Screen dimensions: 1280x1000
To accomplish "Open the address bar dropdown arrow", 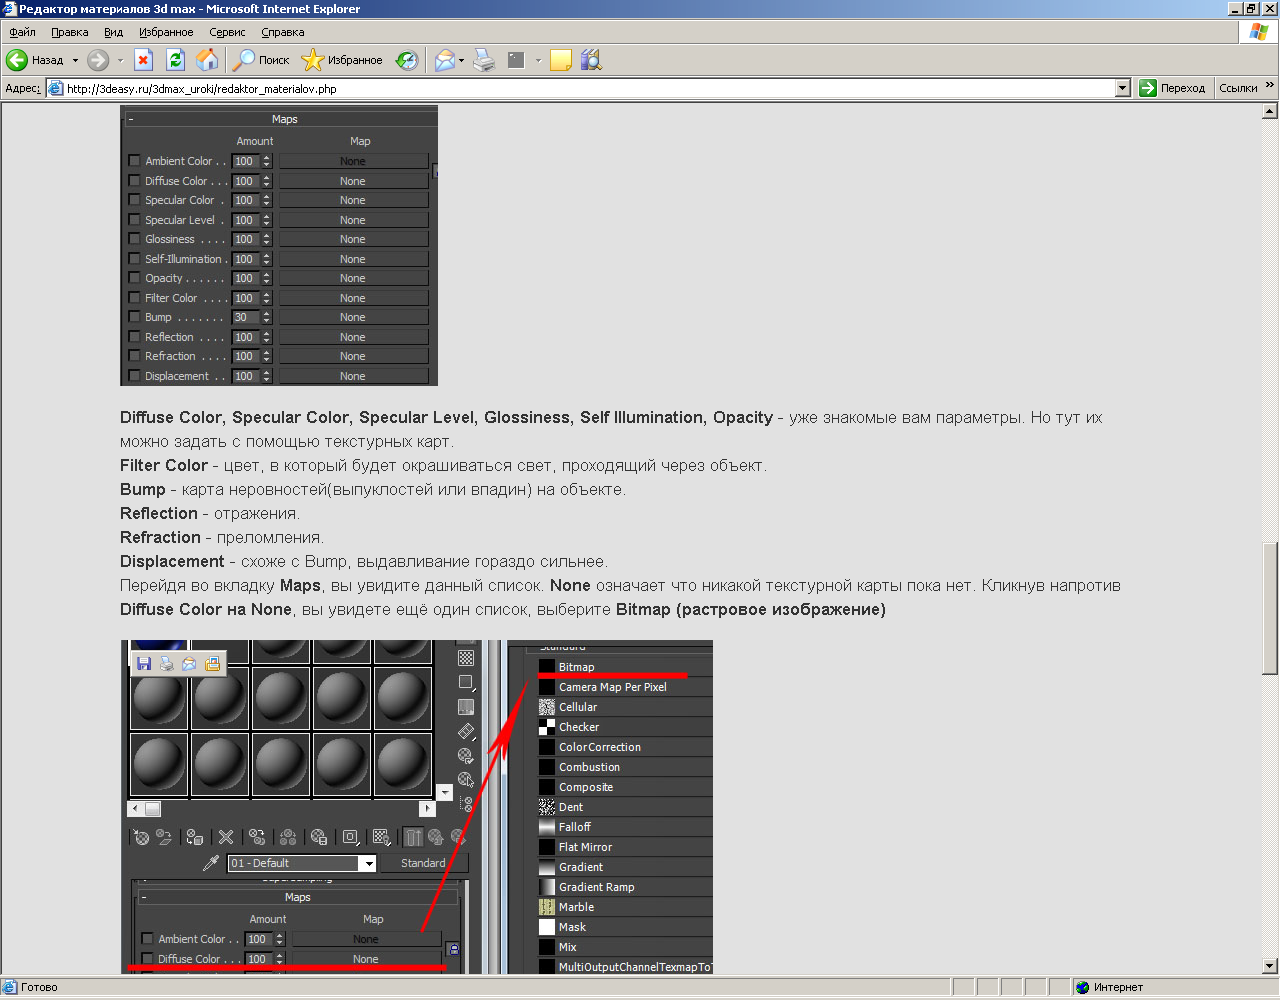I will (1122, 88).
